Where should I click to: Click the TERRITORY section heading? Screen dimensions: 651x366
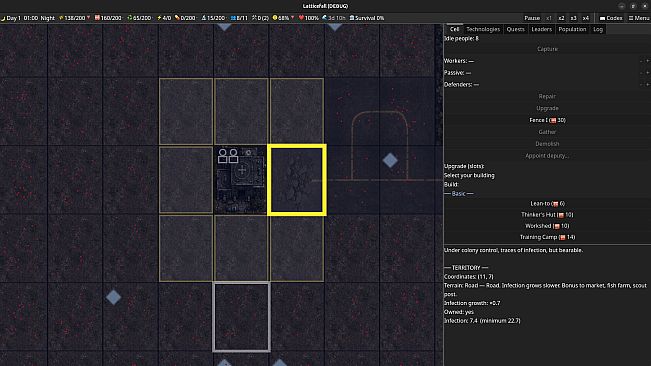[x=466, y=268]
